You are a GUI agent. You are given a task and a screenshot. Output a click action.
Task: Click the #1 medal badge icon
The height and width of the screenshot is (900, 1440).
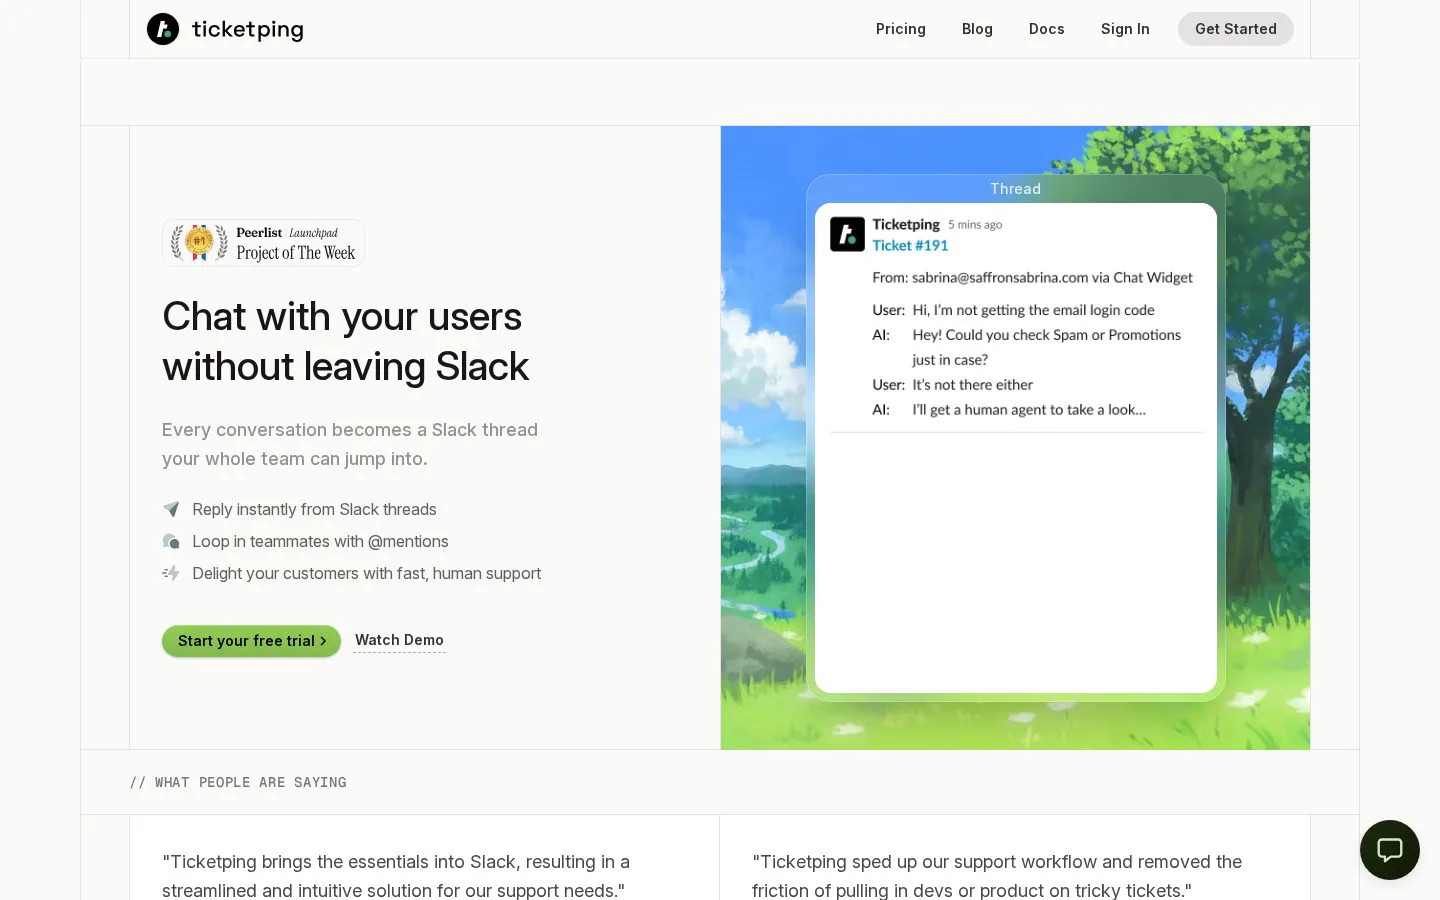199,242
